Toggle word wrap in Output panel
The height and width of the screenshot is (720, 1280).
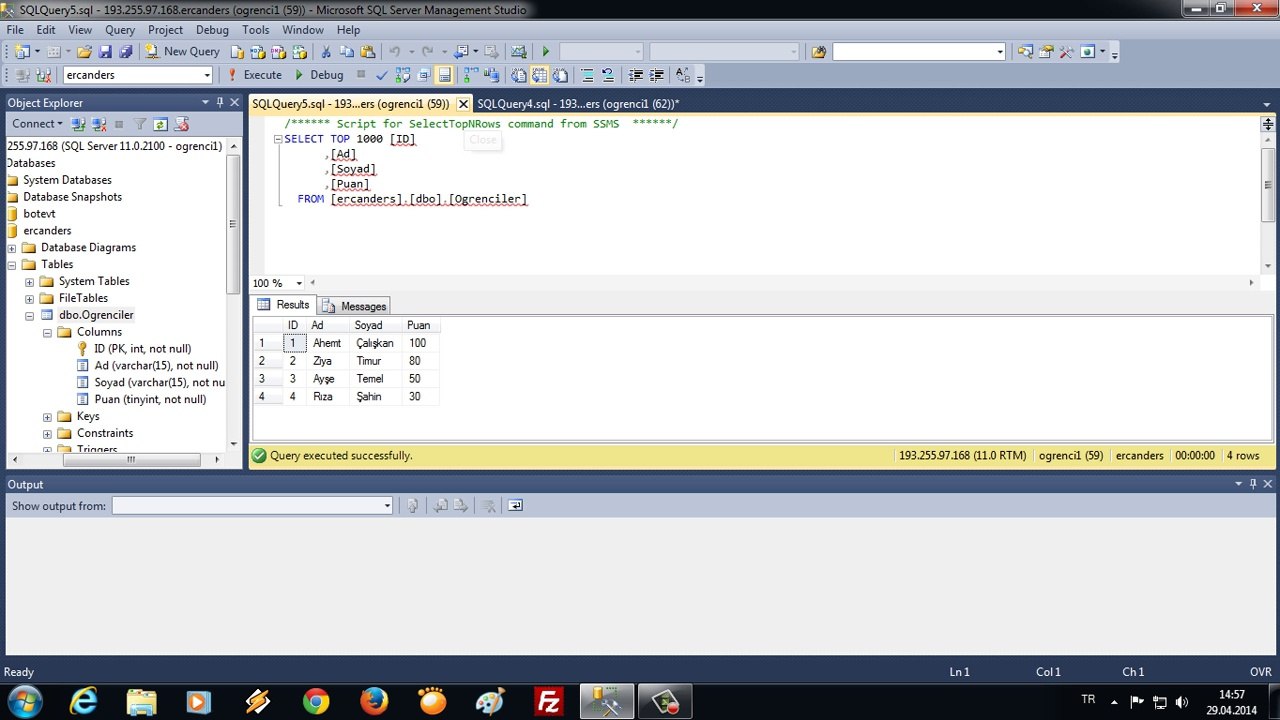pyautogui.click(x=515, y=506)
